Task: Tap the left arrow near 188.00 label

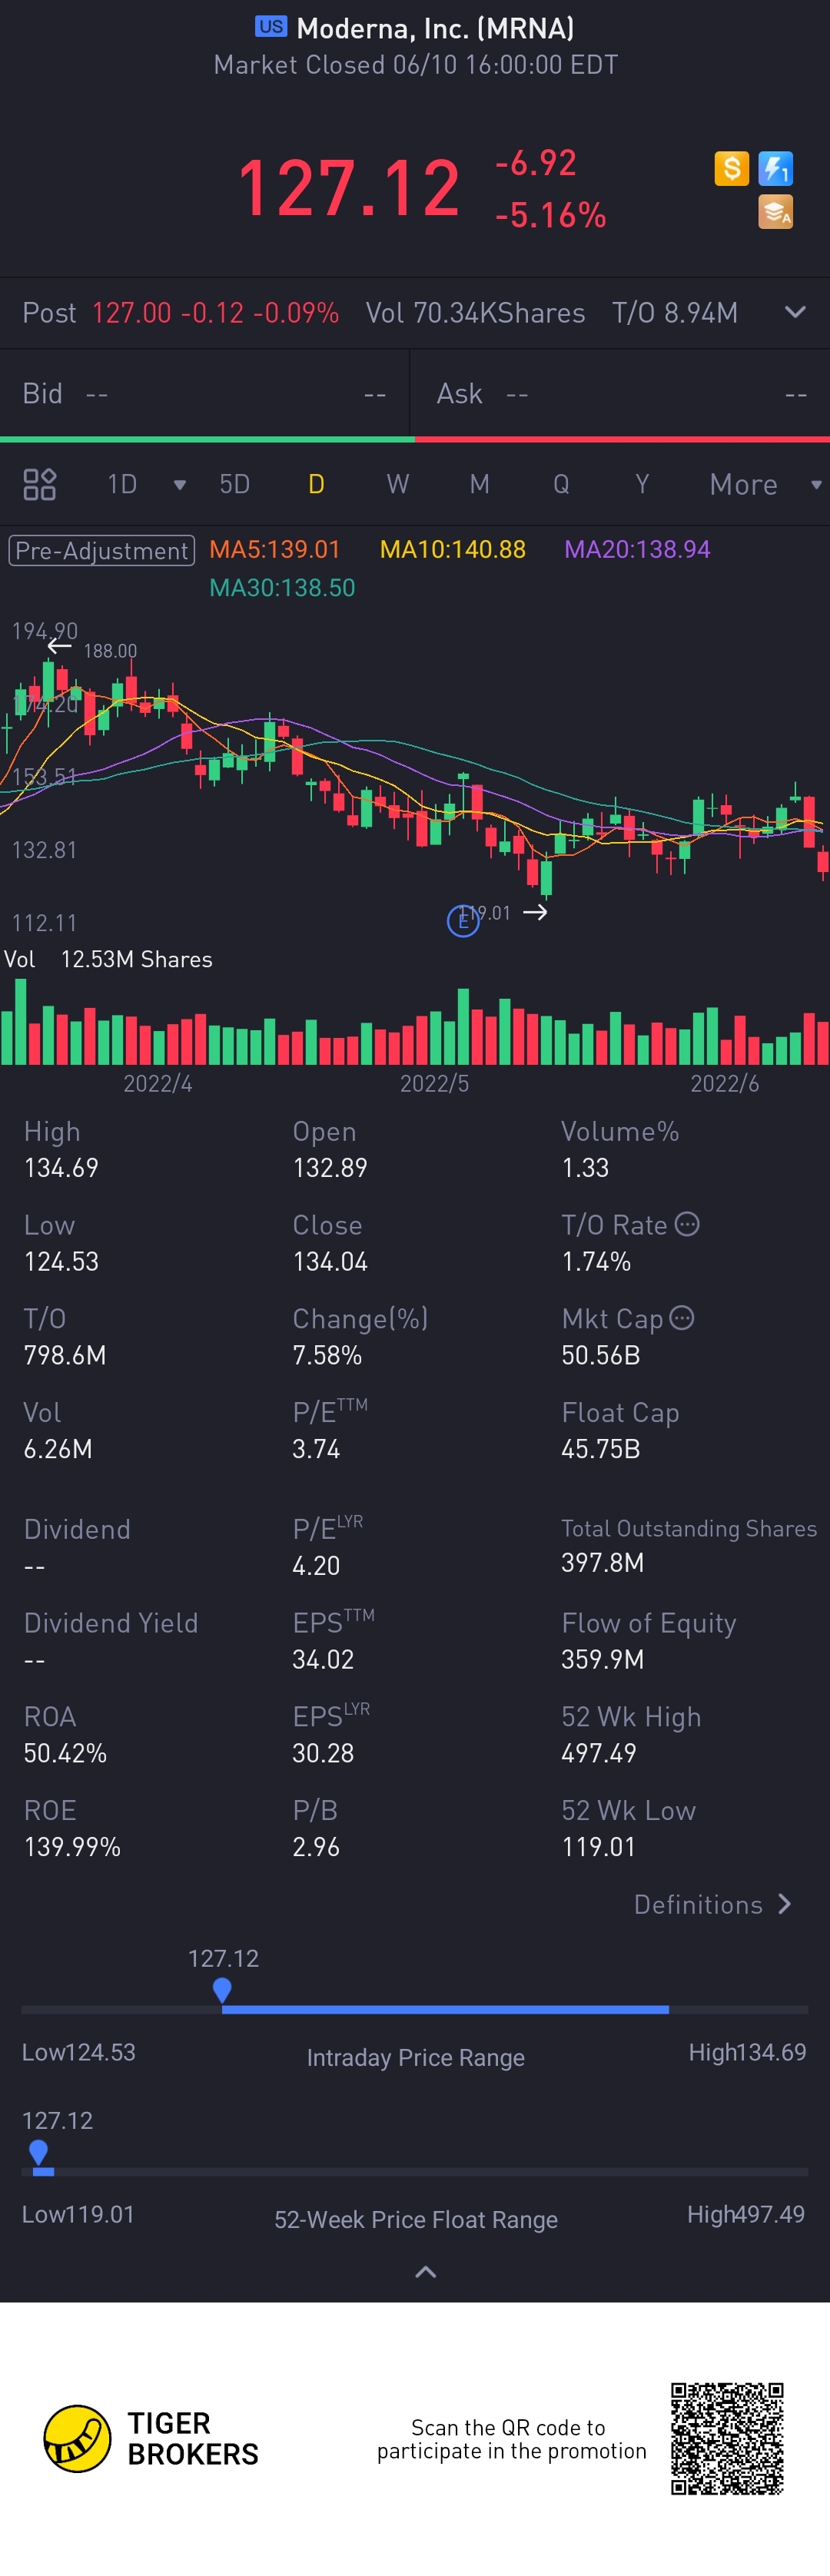Action: (60, 646)
